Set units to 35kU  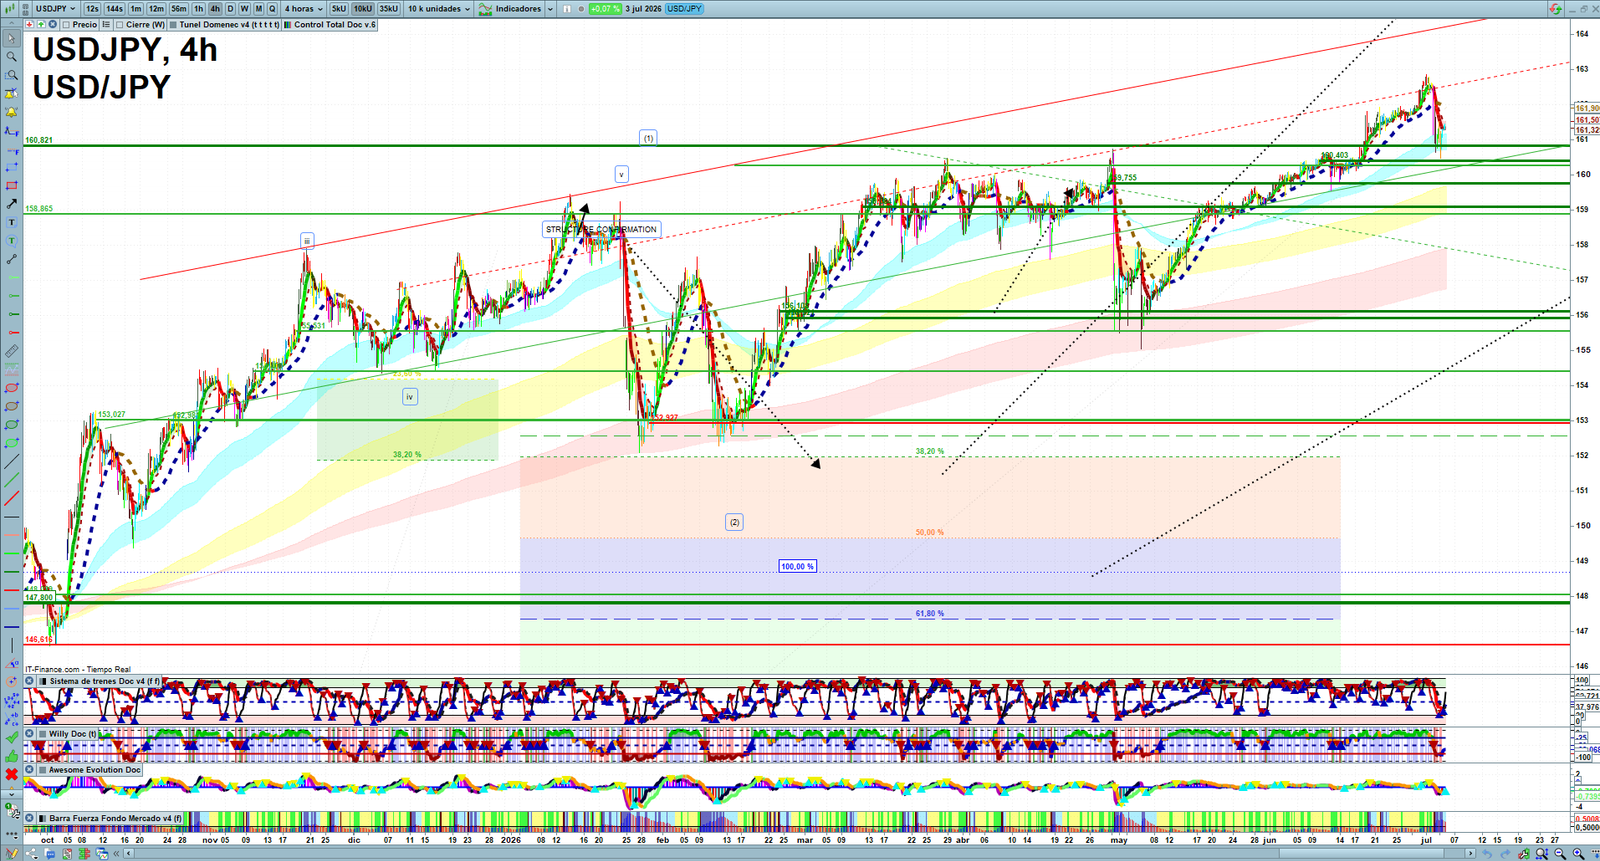pyautogui.click(x=388, y=9)
